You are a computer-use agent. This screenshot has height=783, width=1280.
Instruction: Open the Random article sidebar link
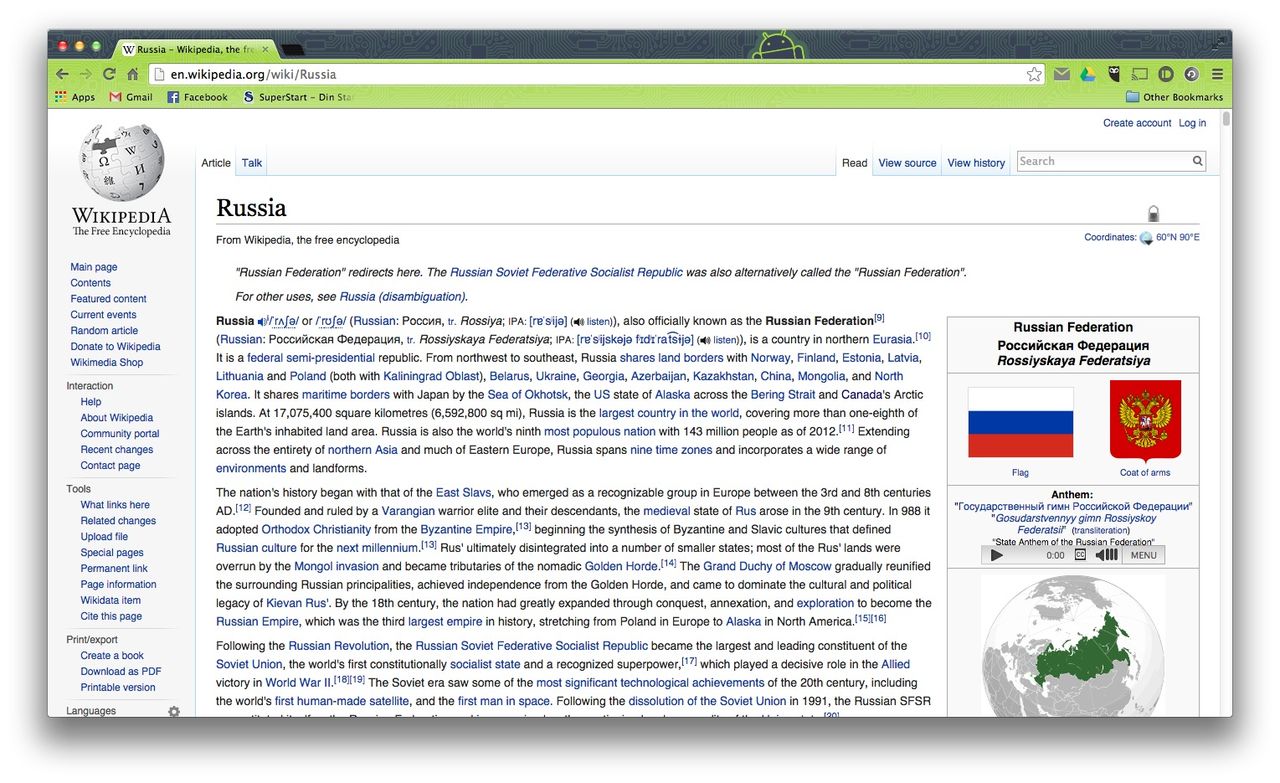click(x=104, y=331)
